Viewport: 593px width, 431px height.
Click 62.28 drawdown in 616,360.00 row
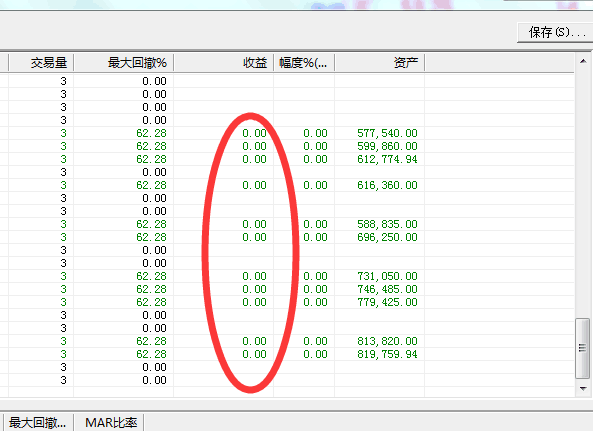151,185
